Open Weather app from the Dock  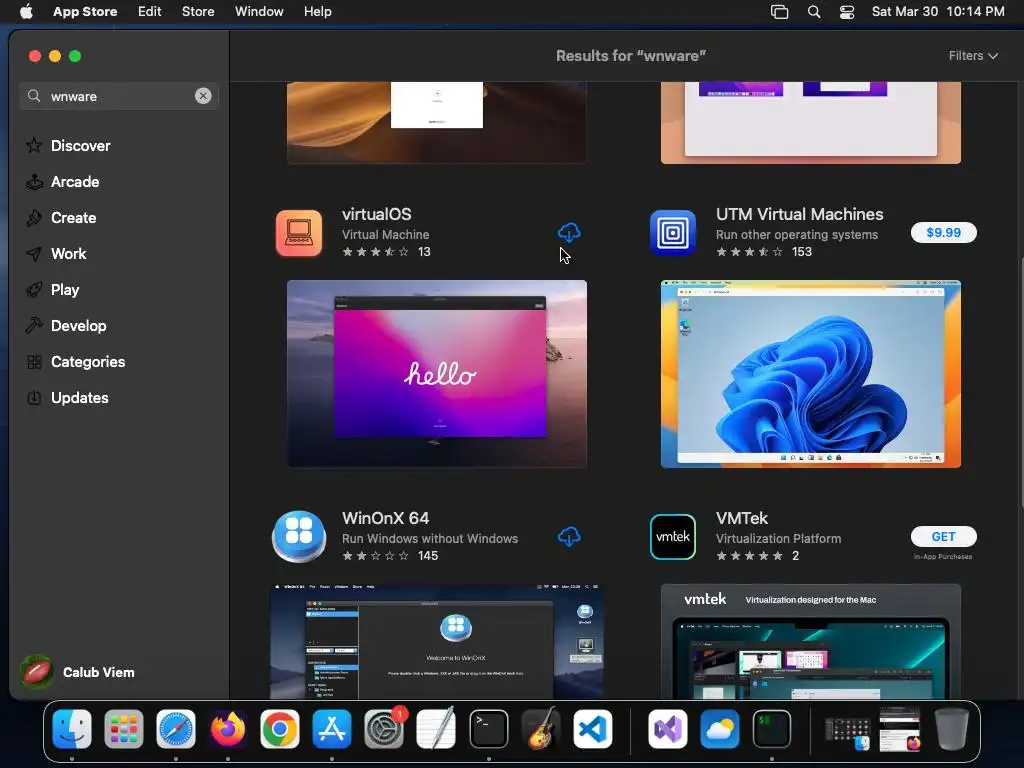click(x=720, y=729)
